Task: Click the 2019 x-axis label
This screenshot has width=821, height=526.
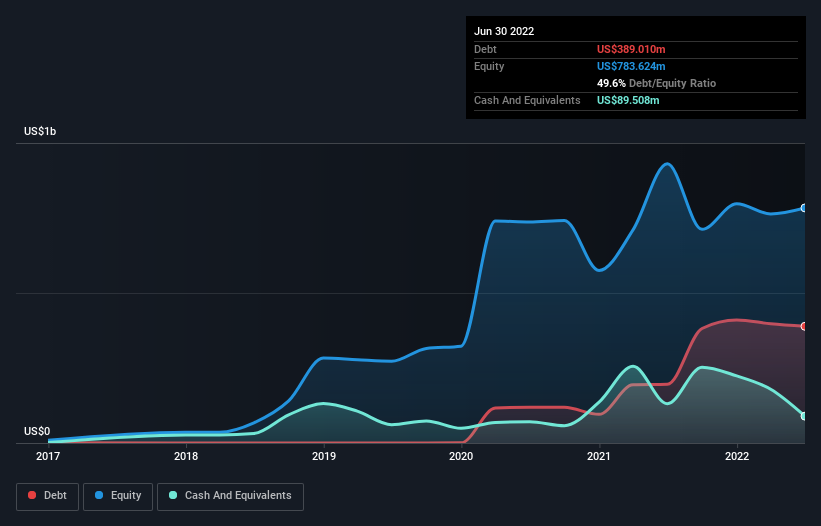Action: coord(324,456)
